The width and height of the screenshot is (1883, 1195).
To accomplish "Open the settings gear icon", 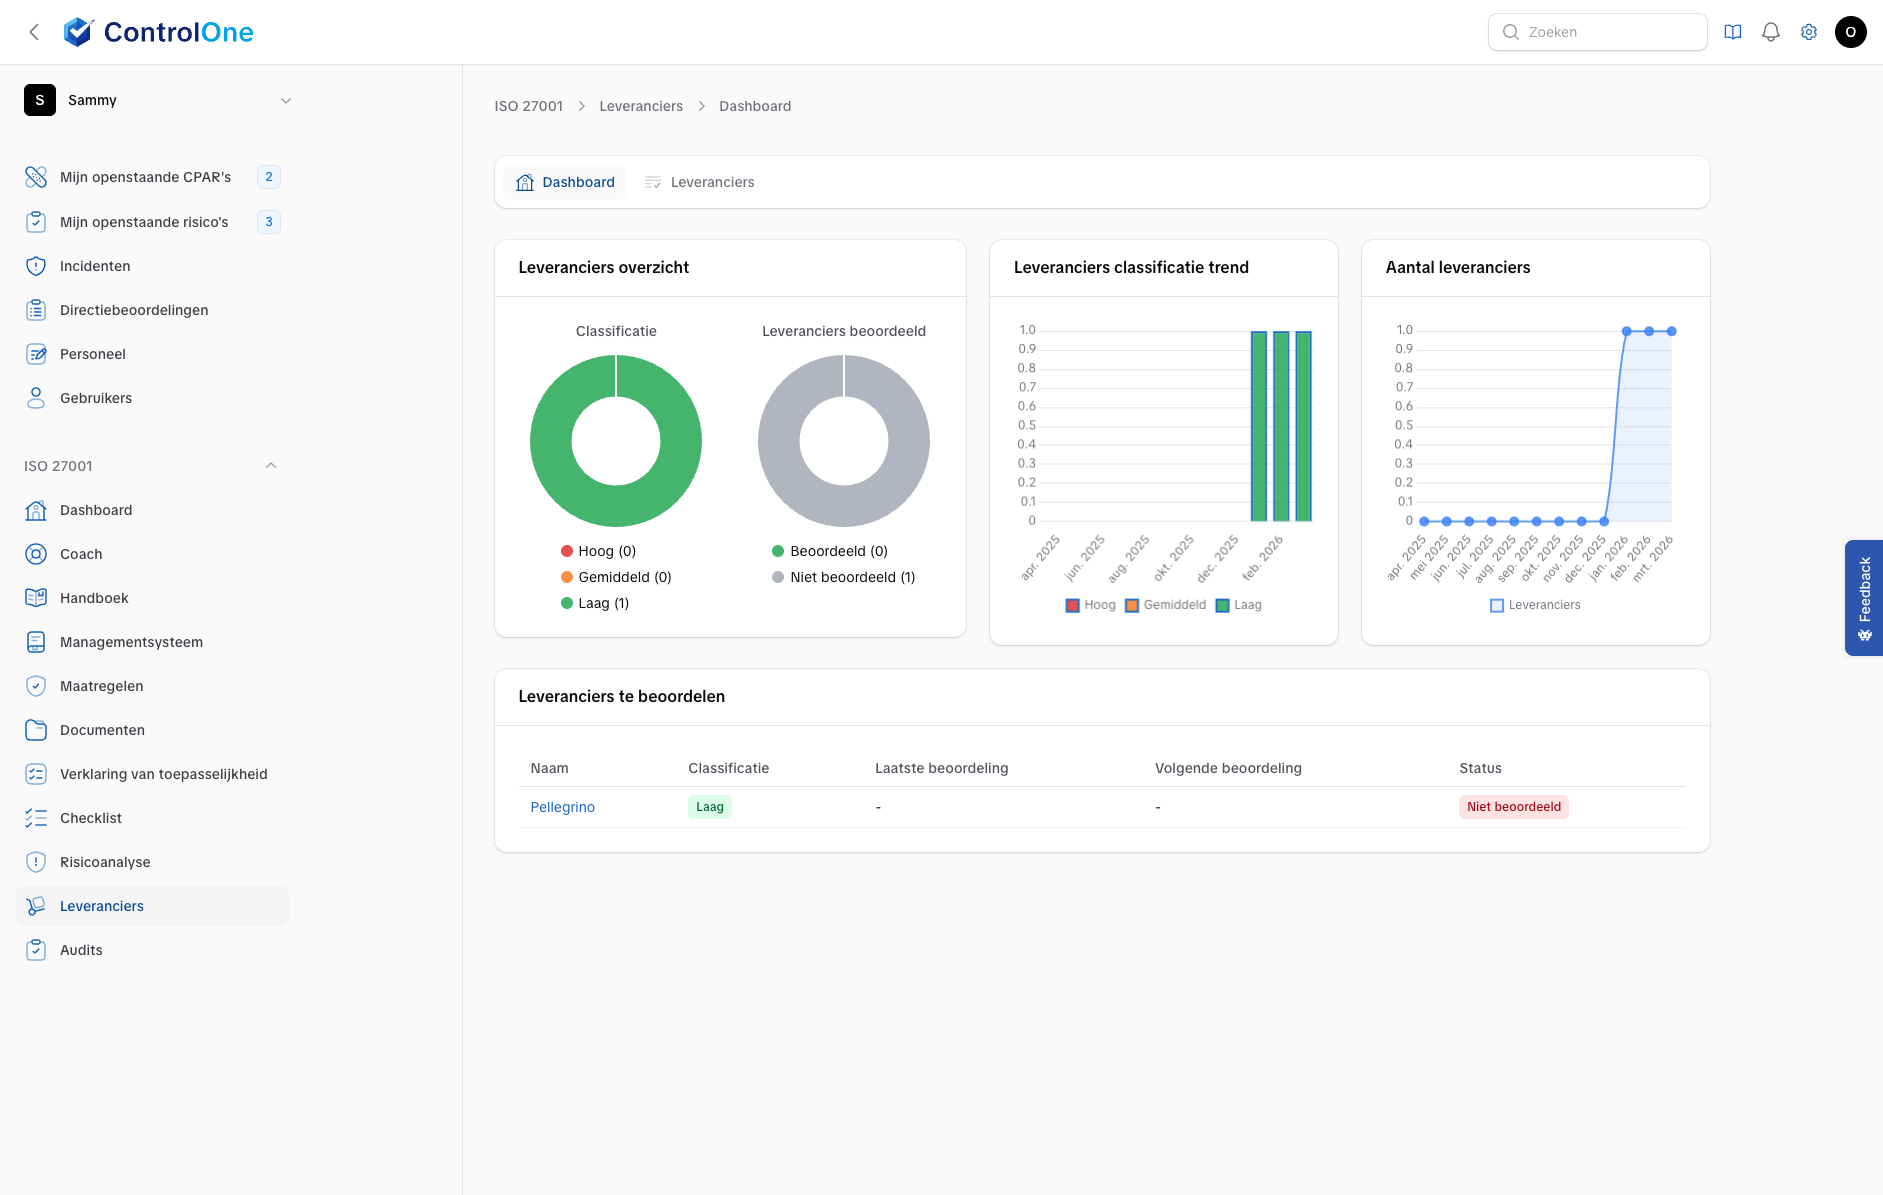I will tap(1808, 32).
